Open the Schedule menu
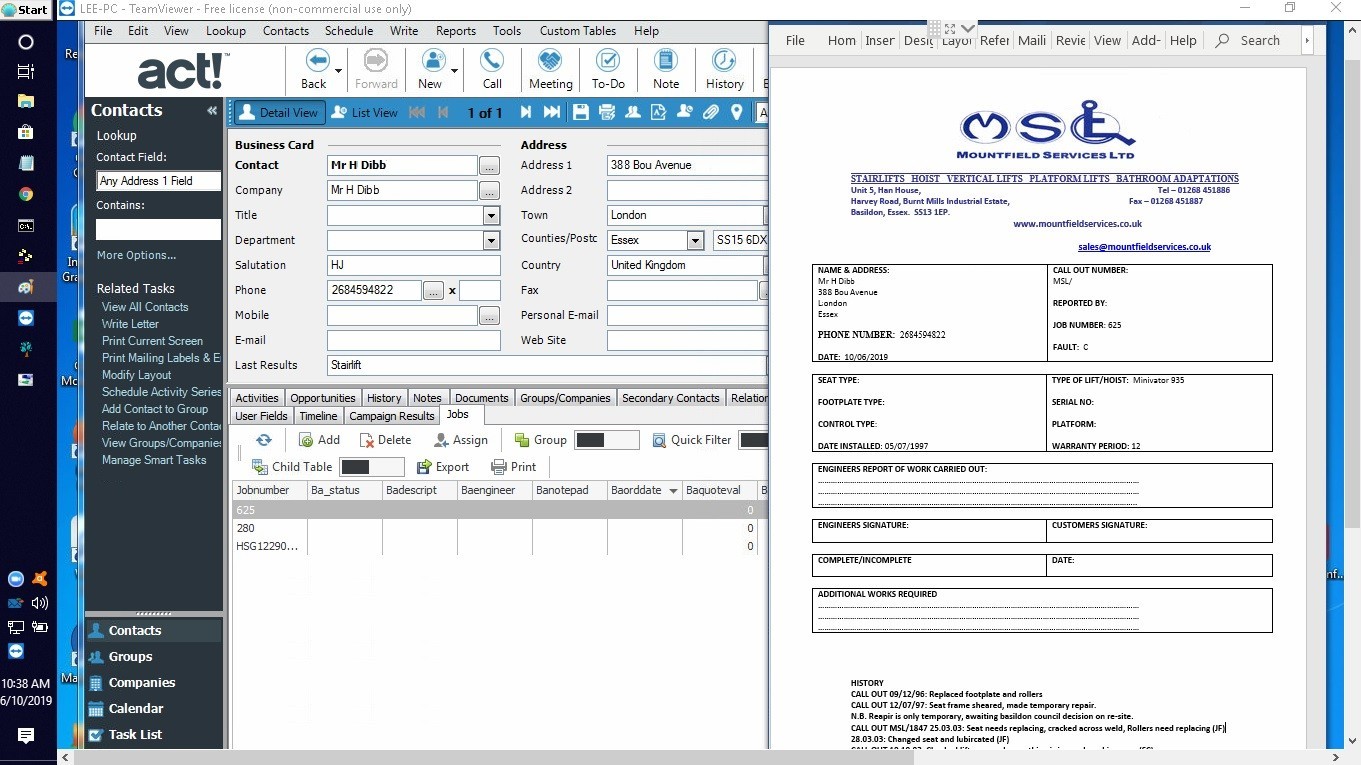This screenshot has height=765, width=1361. pos(349,31)
